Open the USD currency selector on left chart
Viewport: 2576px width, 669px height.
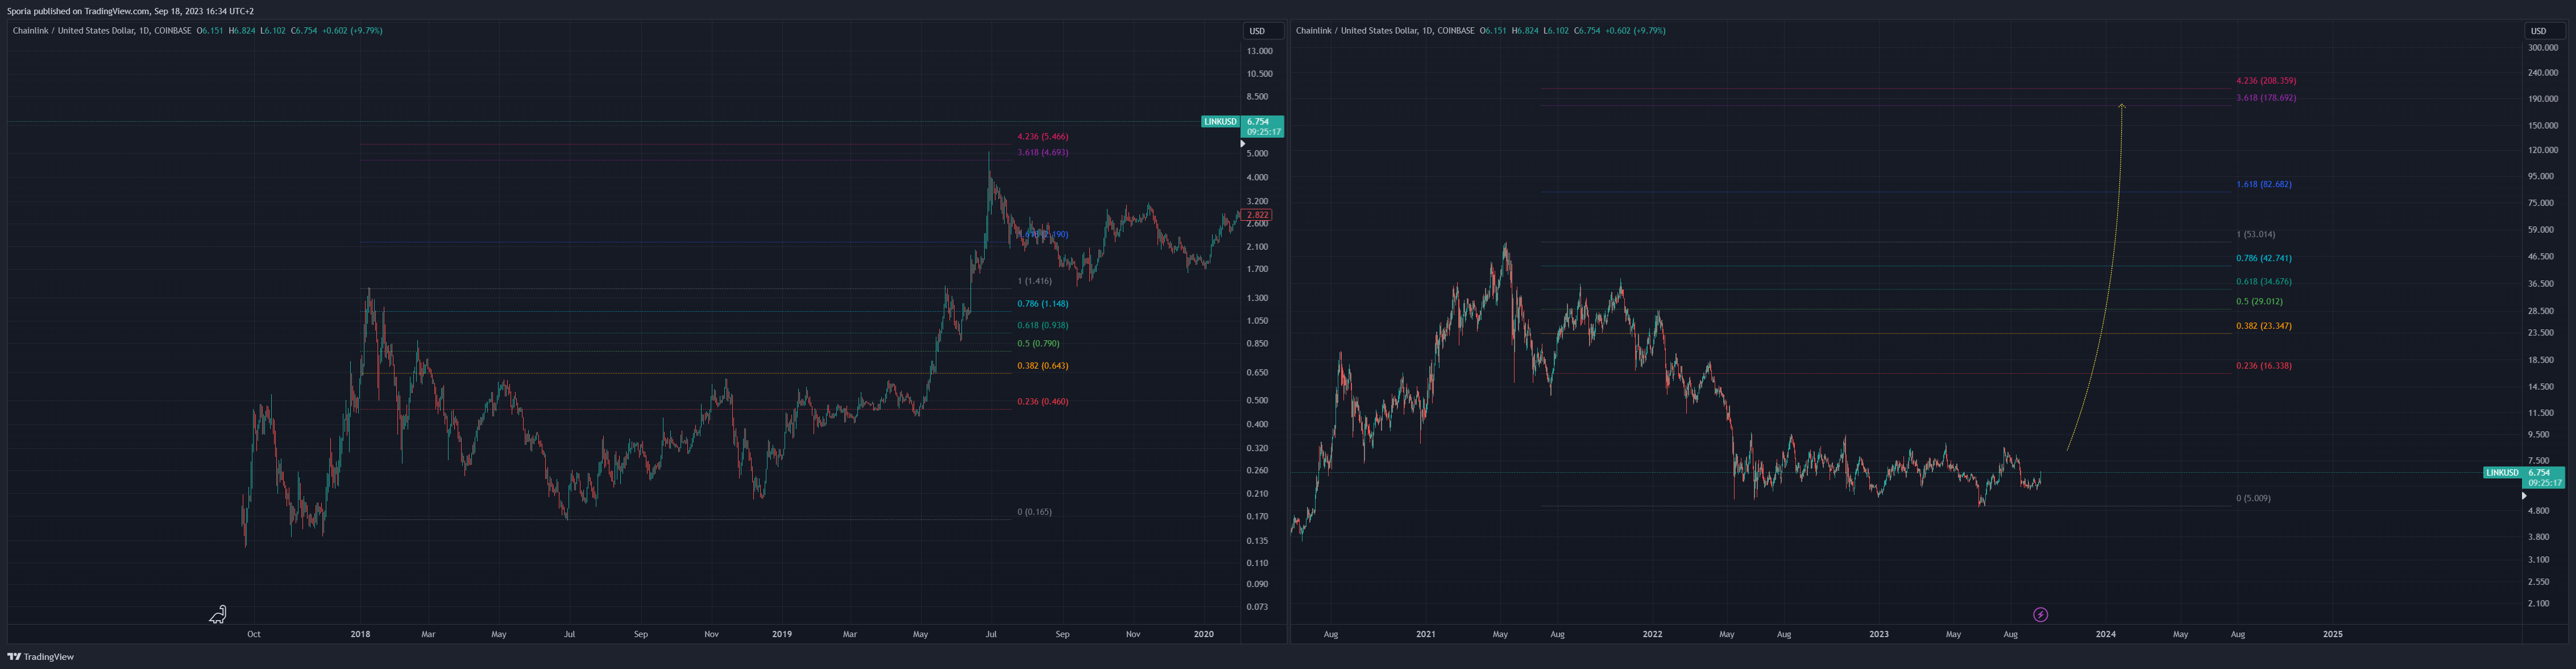[1262, 31]
